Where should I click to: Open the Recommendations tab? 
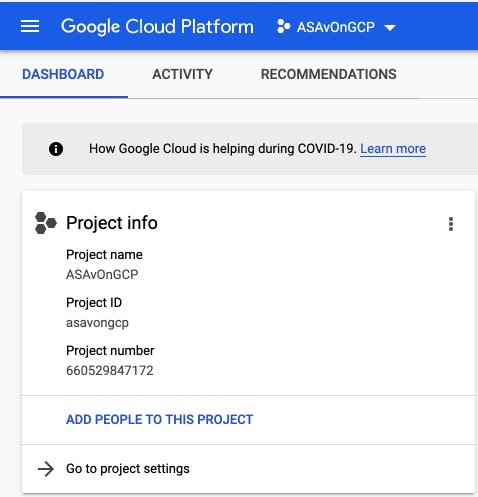coord(329,74)
